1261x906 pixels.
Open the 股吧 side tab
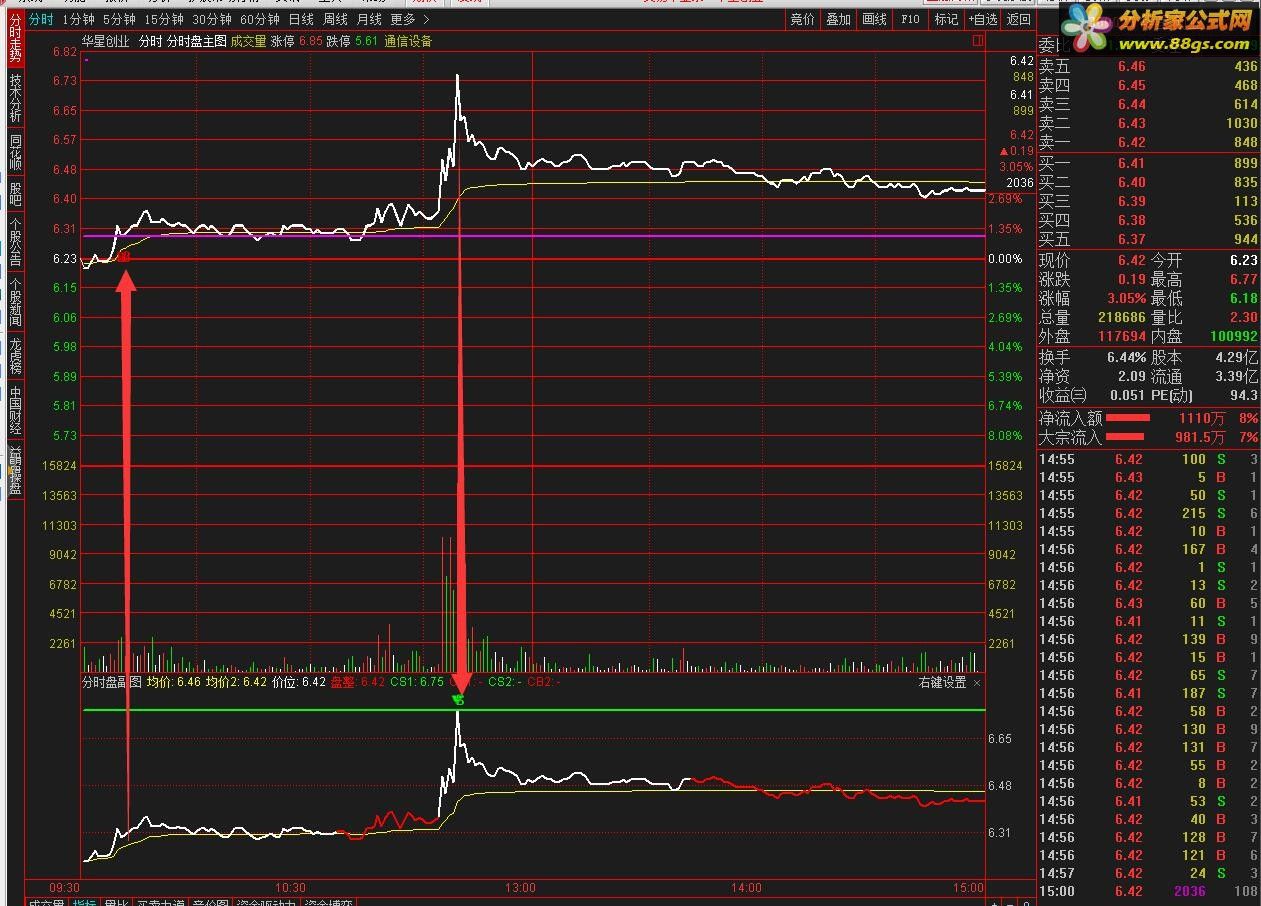pyautogui.click(x=15, y=192)
